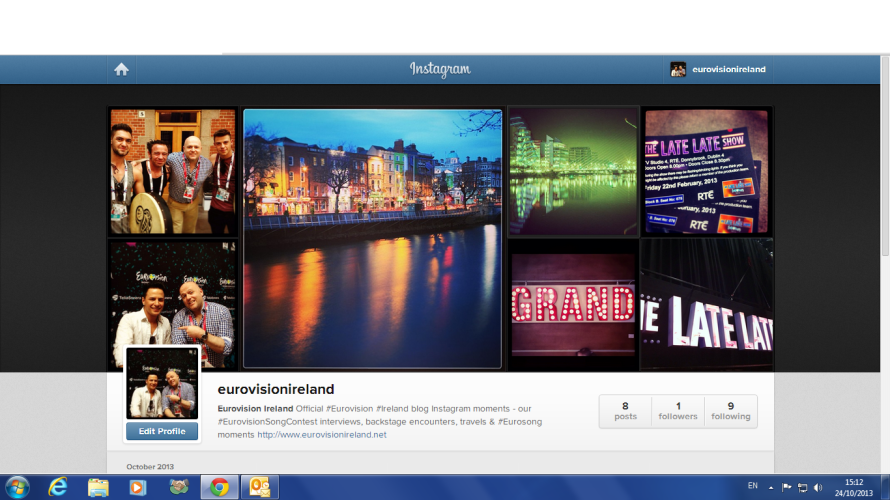The width and height of the screenshot is (890, 500).
Task: Click the #EurovisionSongContest hashtag in the bio
Action: (267, 422)
